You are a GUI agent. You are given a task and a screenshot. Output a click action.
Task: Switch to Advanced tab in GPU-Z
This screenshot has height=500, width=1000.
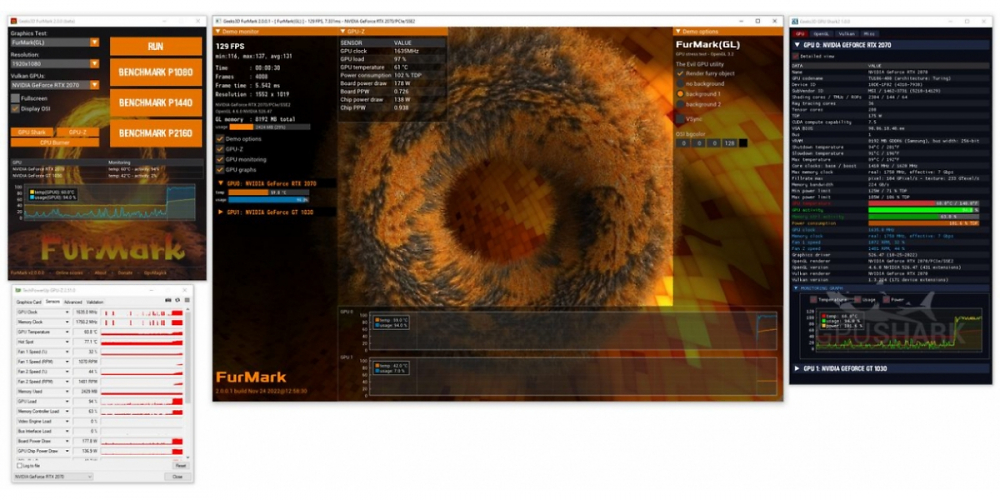[x=73, y=302]
